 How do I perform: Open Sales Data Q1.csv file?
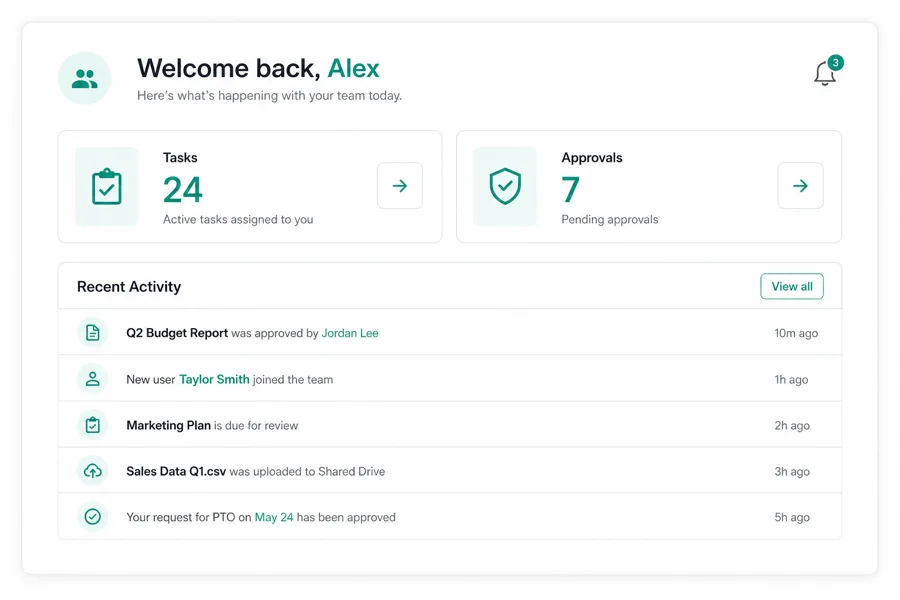tap(176, 471)
